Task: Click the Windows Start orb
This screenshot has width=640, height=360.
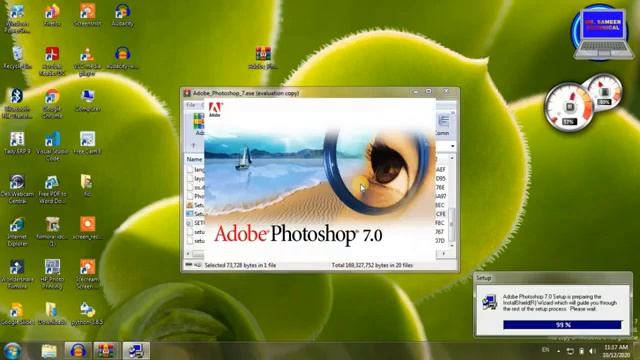Action: pos(12,351)
